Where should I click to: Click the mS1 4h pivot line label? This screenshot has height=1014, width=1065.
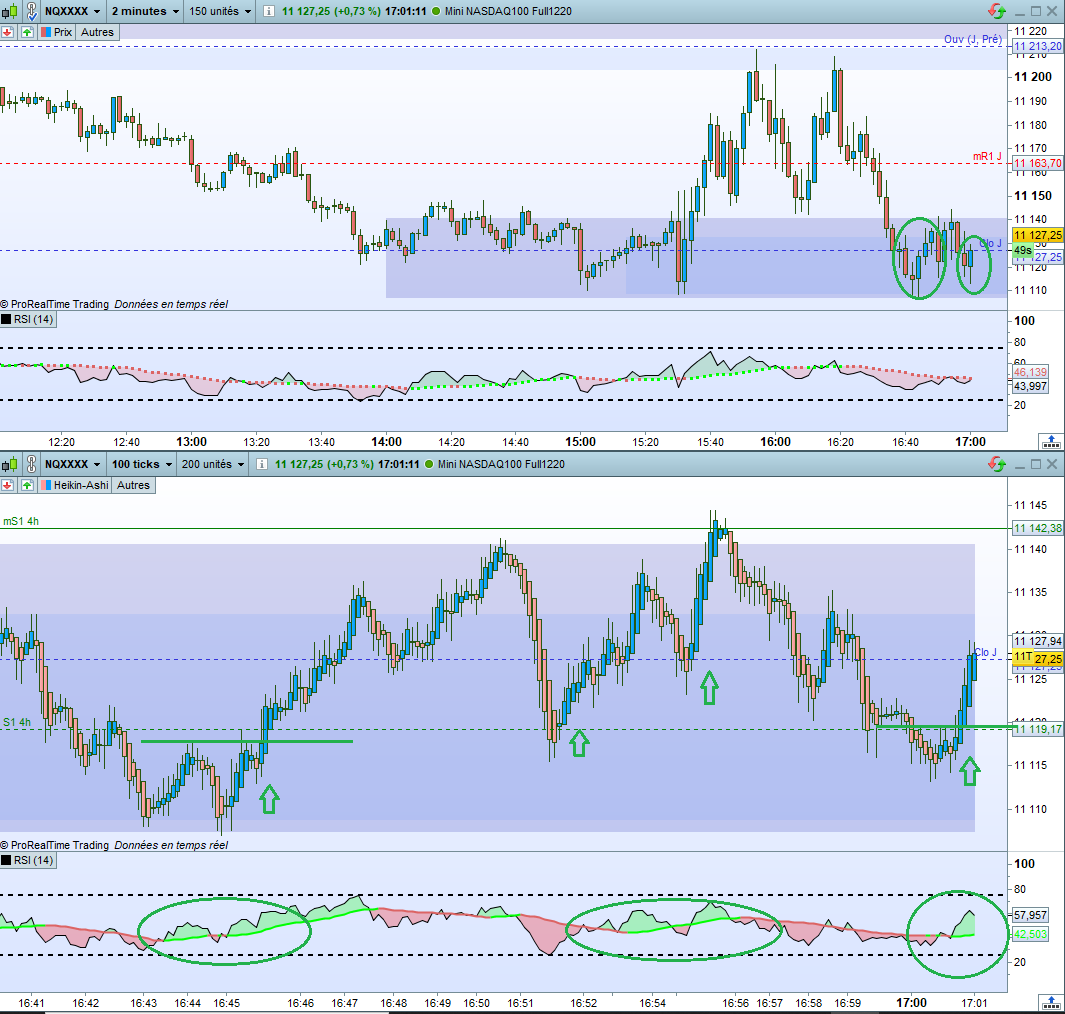point(21,521)
